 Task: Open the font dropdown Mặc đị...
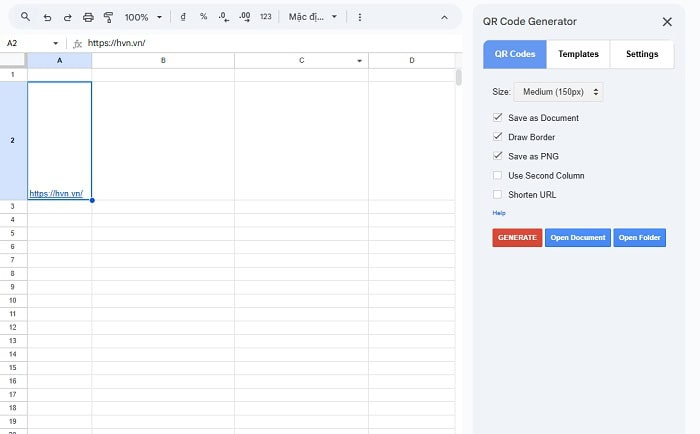click(312, 17)
